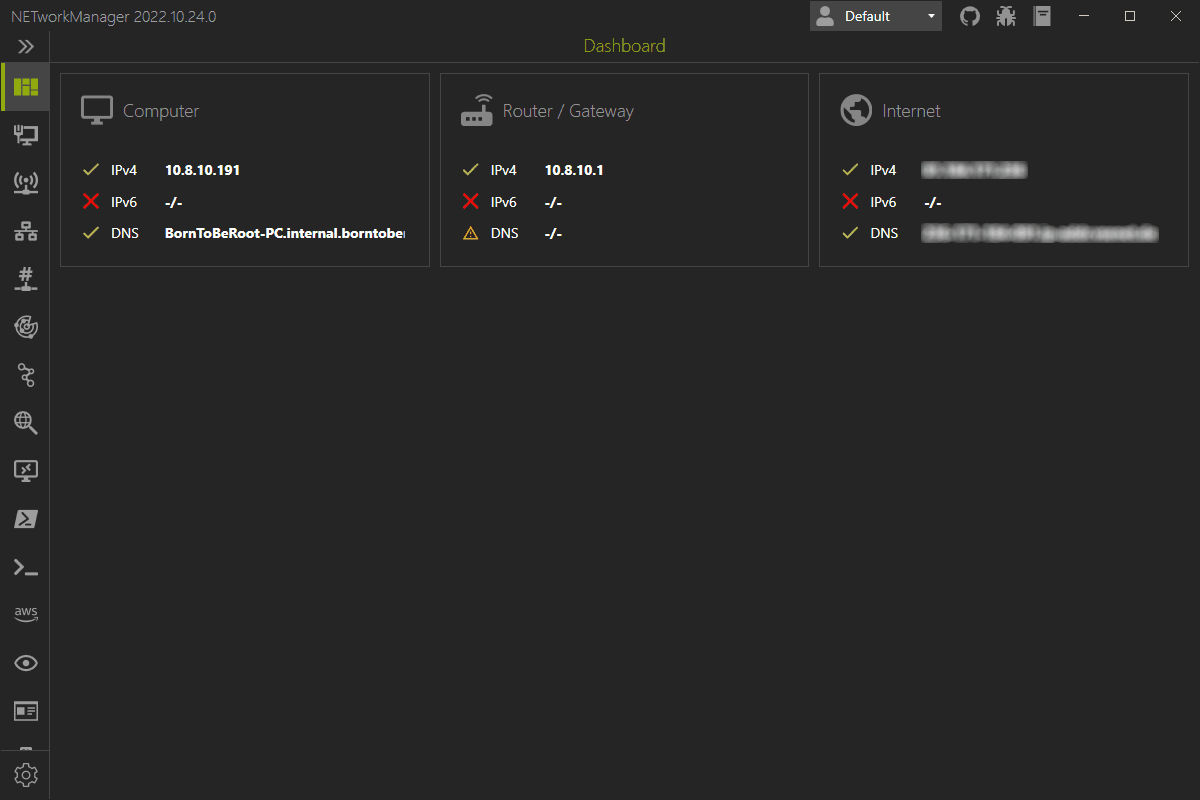Select the DNS Lookup globe icon

tap(26, 423)
